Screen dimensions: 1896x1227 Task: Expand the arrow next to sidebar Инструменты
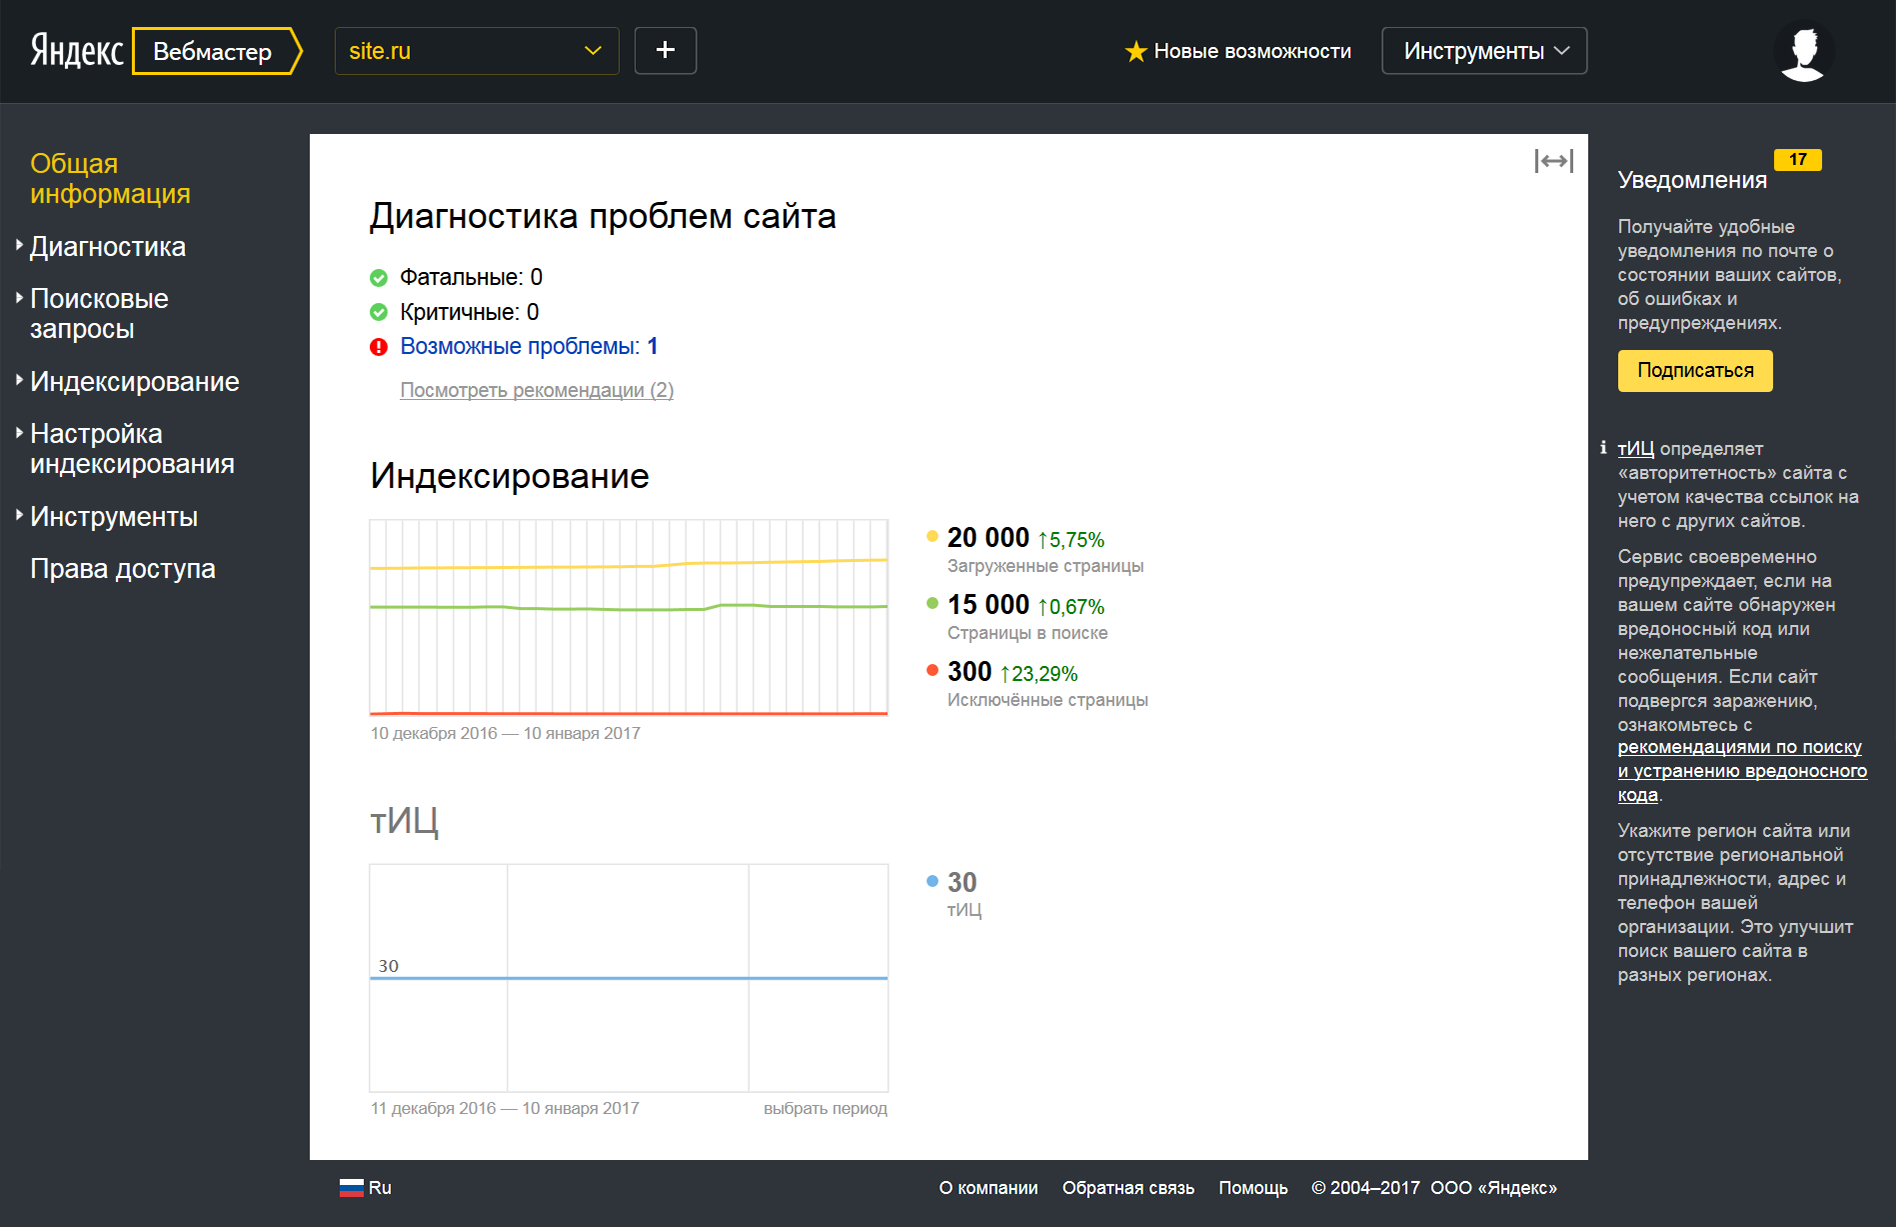[x=19, y=515]
